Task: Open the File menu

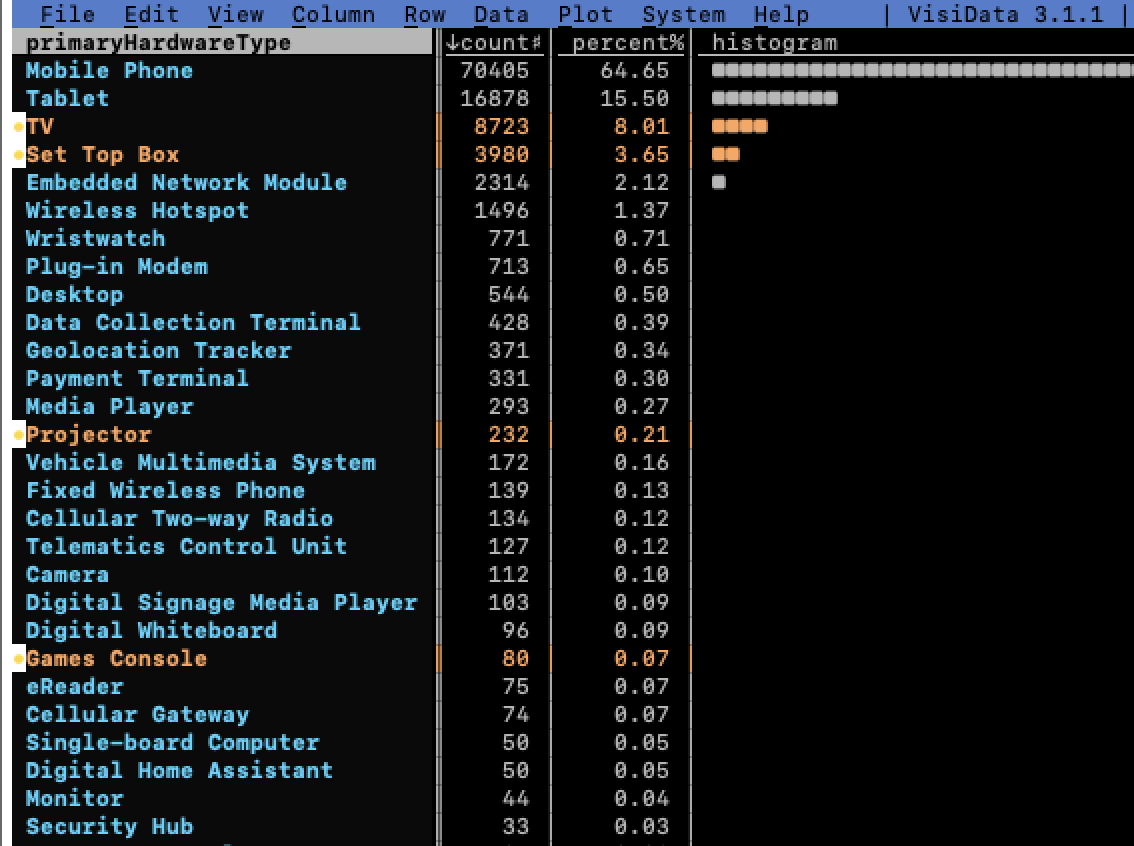Action: tap(69, 14)
